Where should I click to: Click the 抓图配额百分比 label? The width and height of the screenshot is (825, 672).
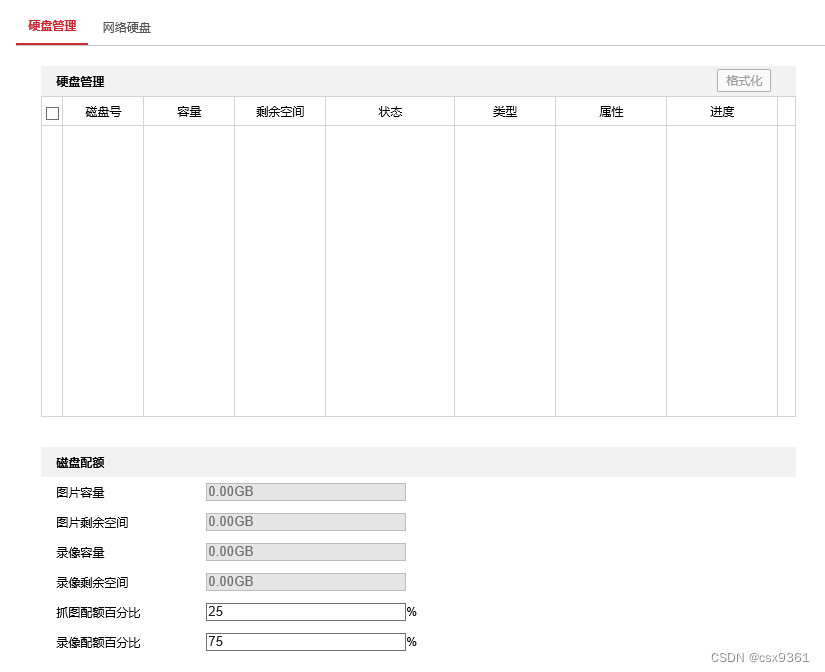pos(98,613)
